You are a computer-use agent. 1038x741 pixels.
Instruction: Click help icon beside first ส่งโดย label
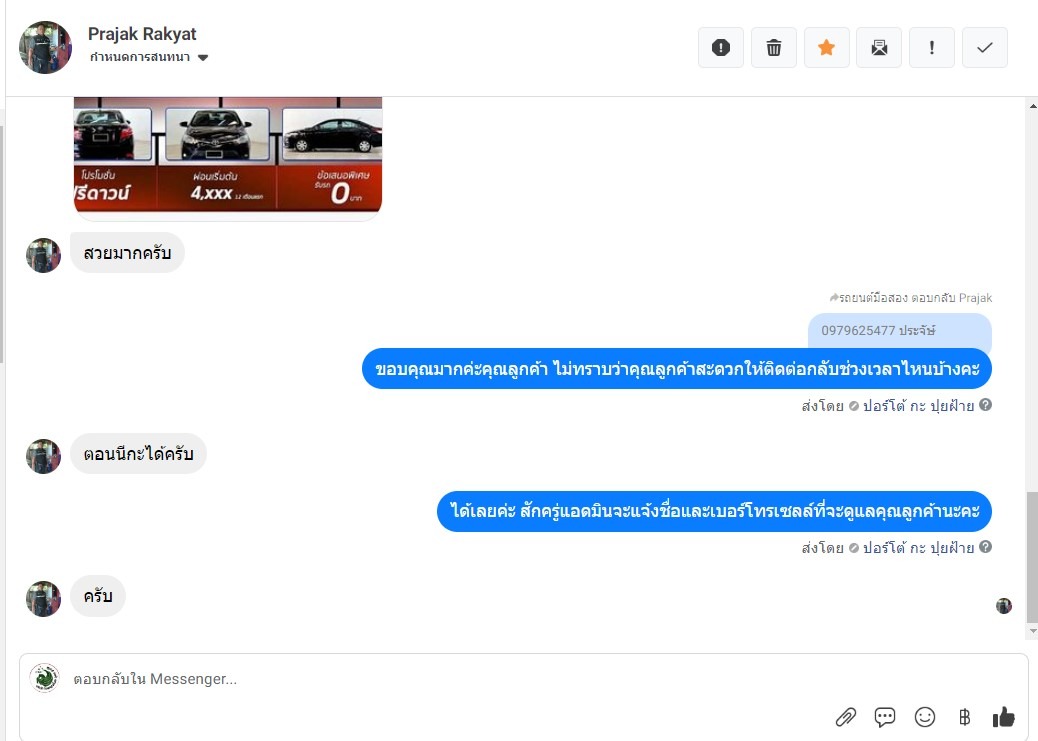pyautogui.click(x=985, y=405)
